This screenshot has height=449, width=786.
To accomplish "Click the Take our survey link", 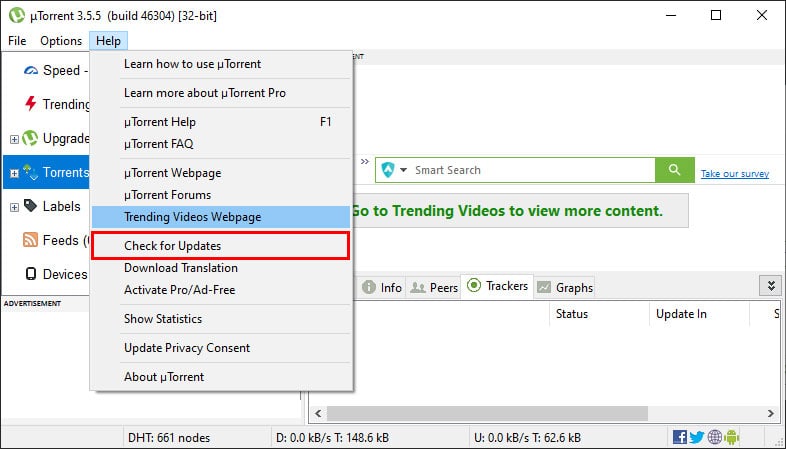I will (x=735, y=173).
